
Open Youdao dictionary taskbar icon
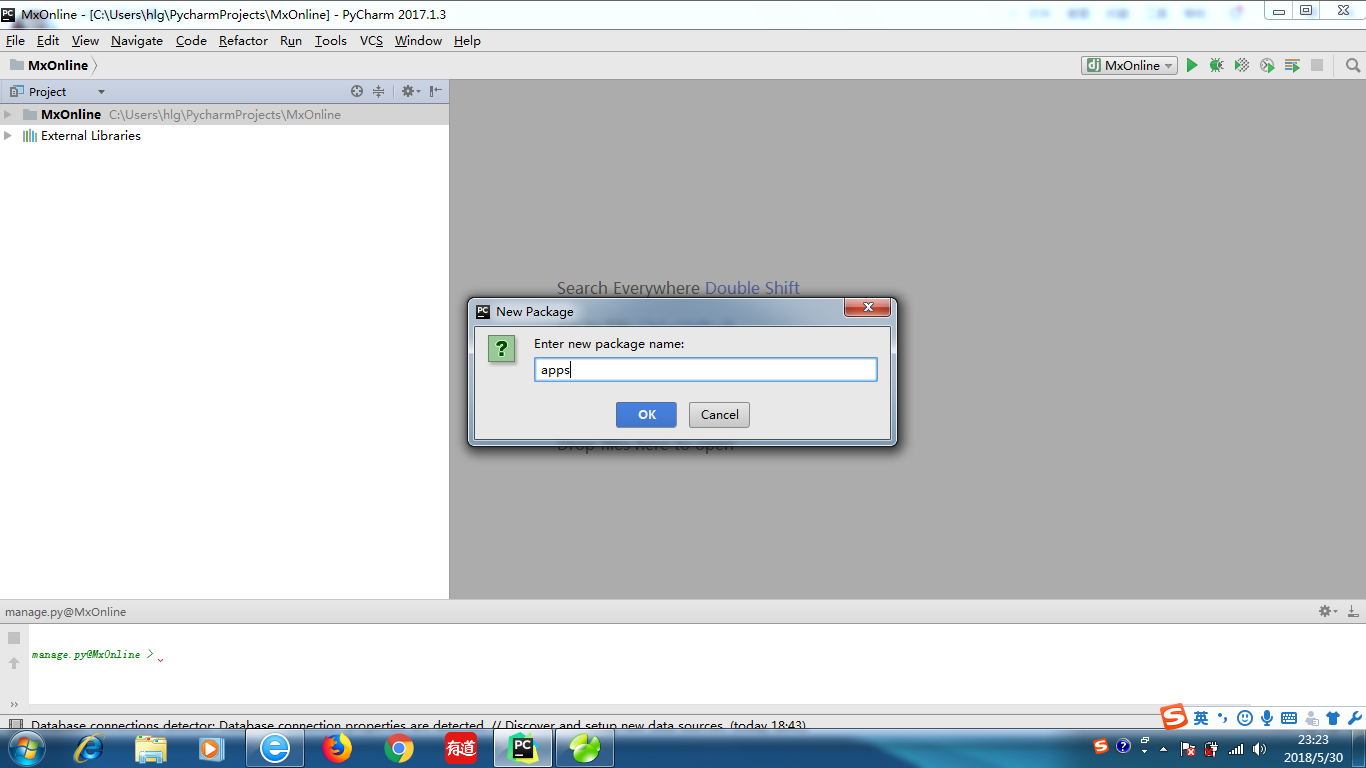tap(461, 748)
